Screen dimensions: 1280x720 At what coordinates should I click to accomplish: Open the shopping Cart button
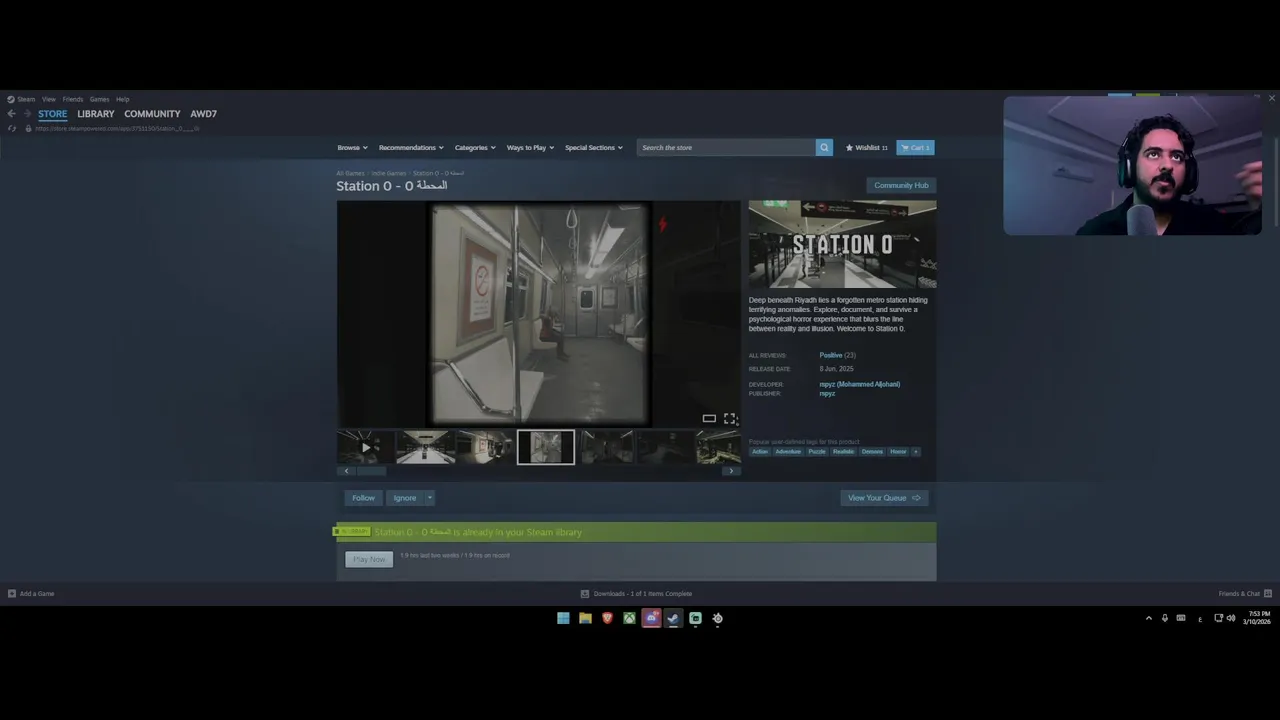pos(915,147)
